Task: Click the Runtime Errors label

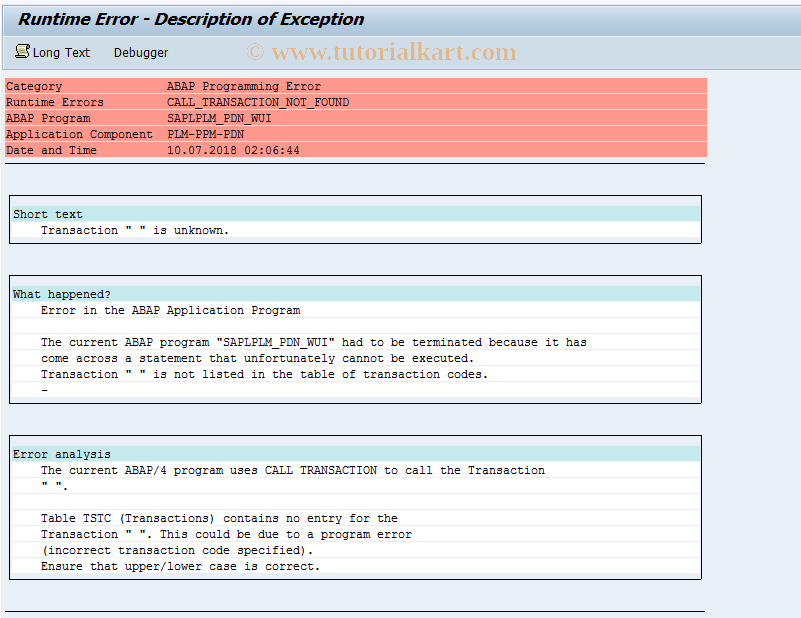Action: pos(55,102)
